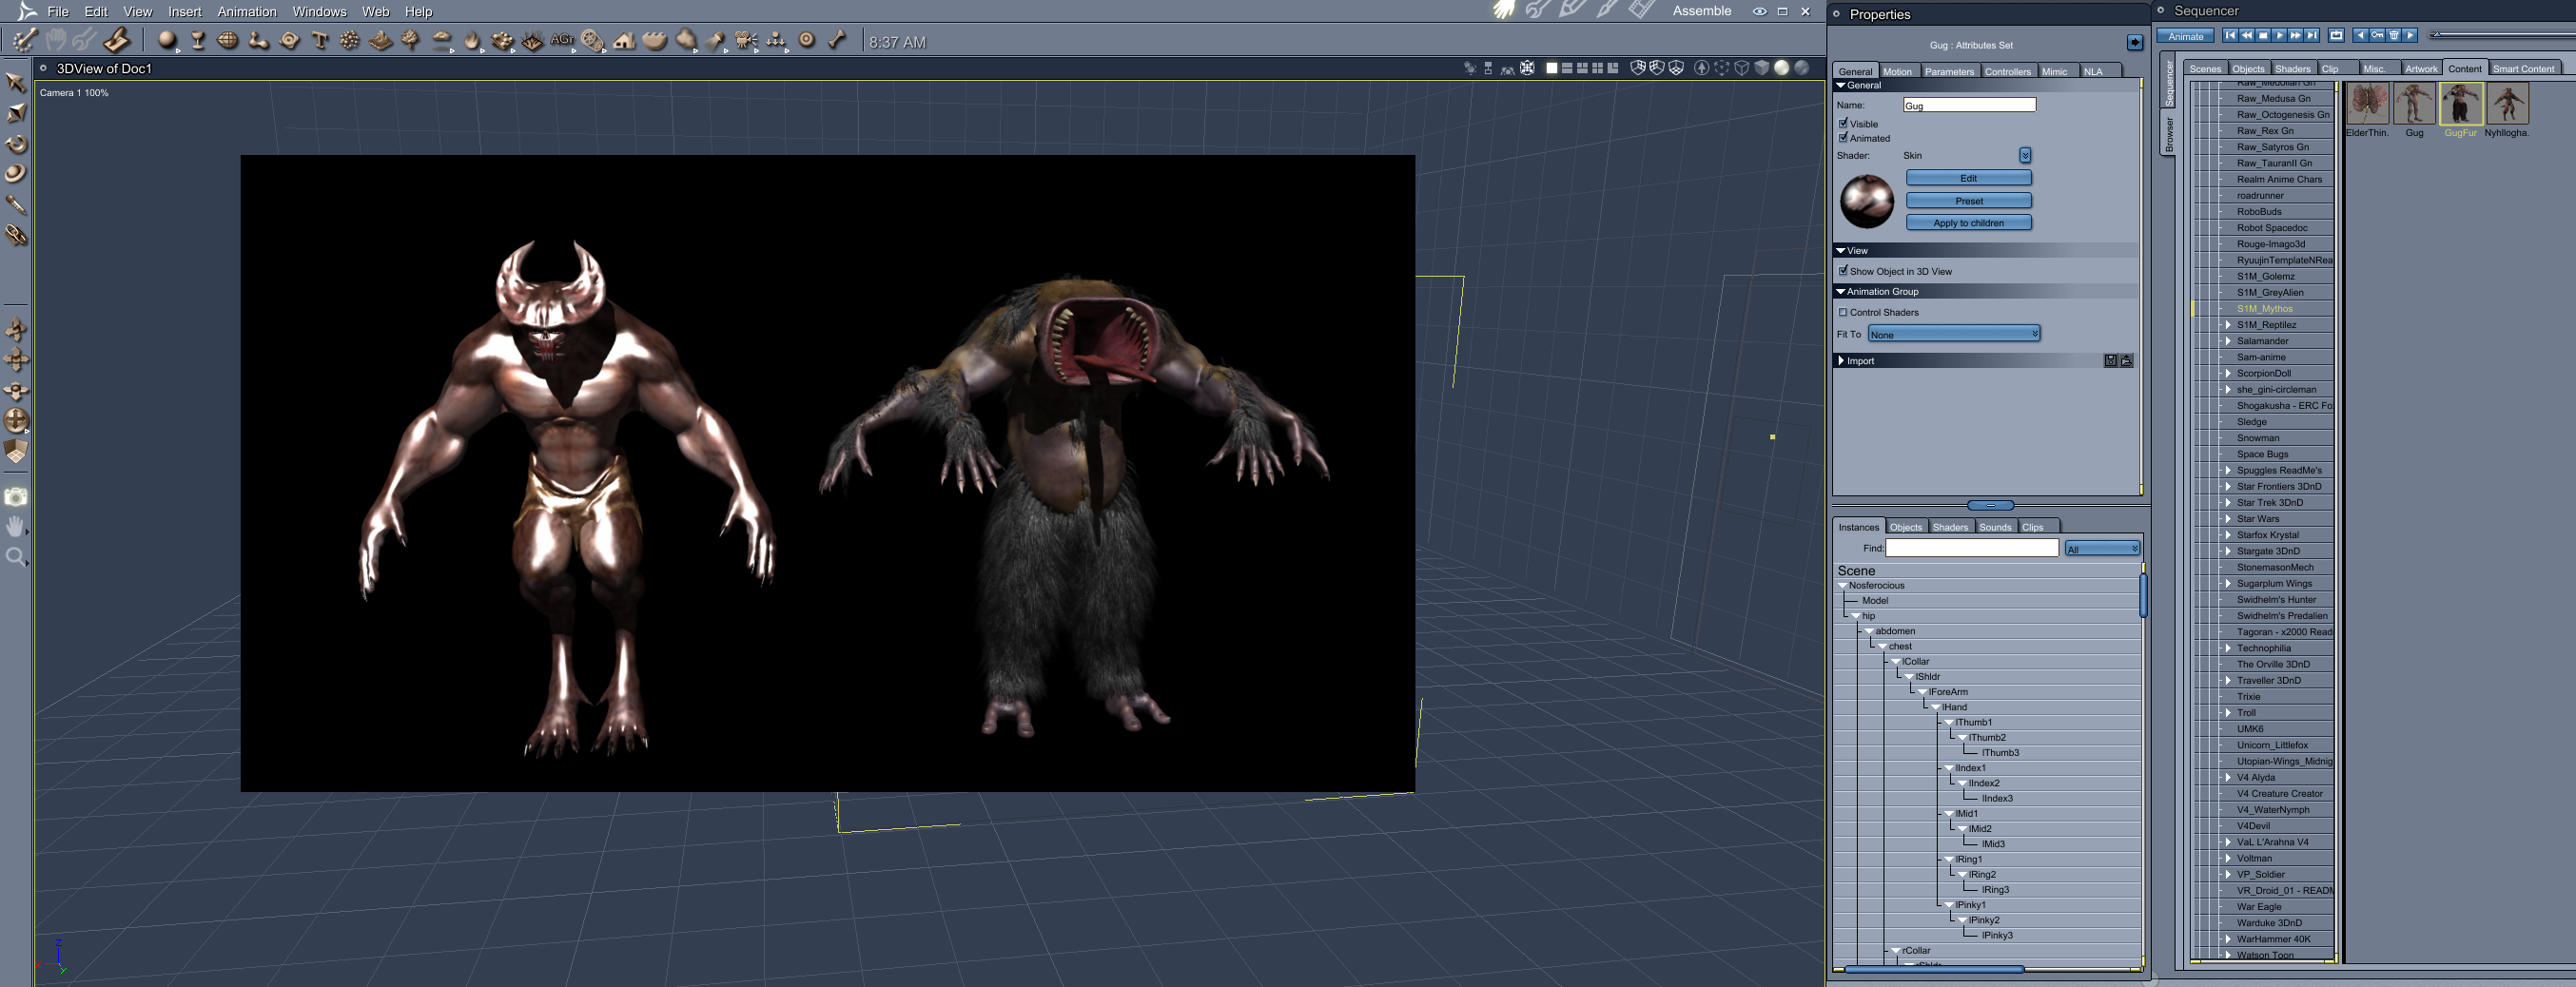Collapse the General section

click(x=1840, y=85)
